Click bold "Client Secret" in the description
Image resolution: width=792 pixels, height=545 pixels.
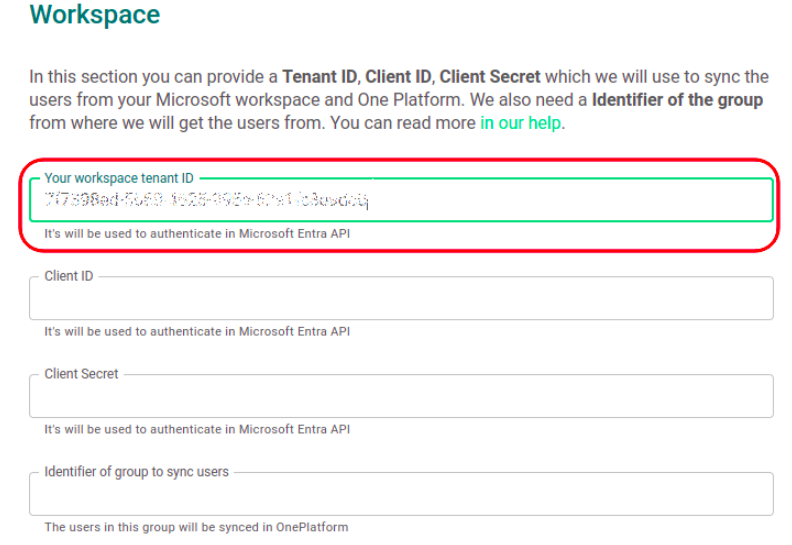pos(490,77)
